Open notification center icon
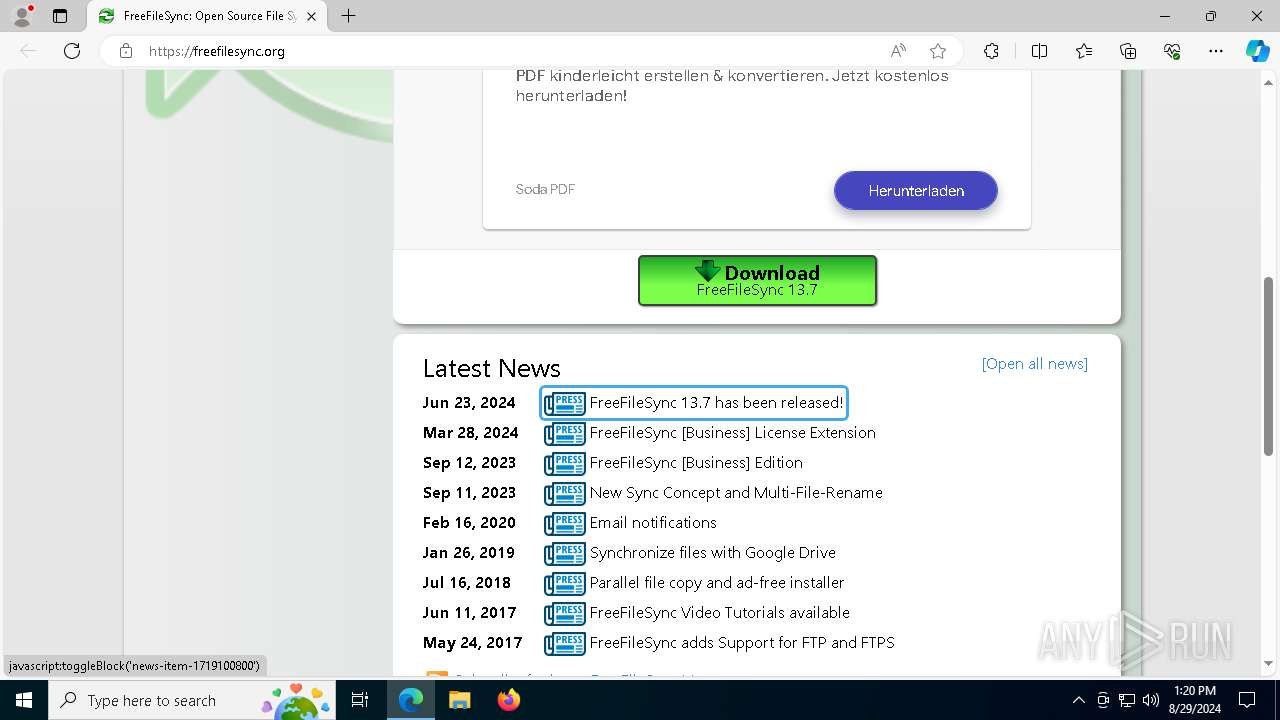Viewport: 1280px width, 720px height. 1247,700
